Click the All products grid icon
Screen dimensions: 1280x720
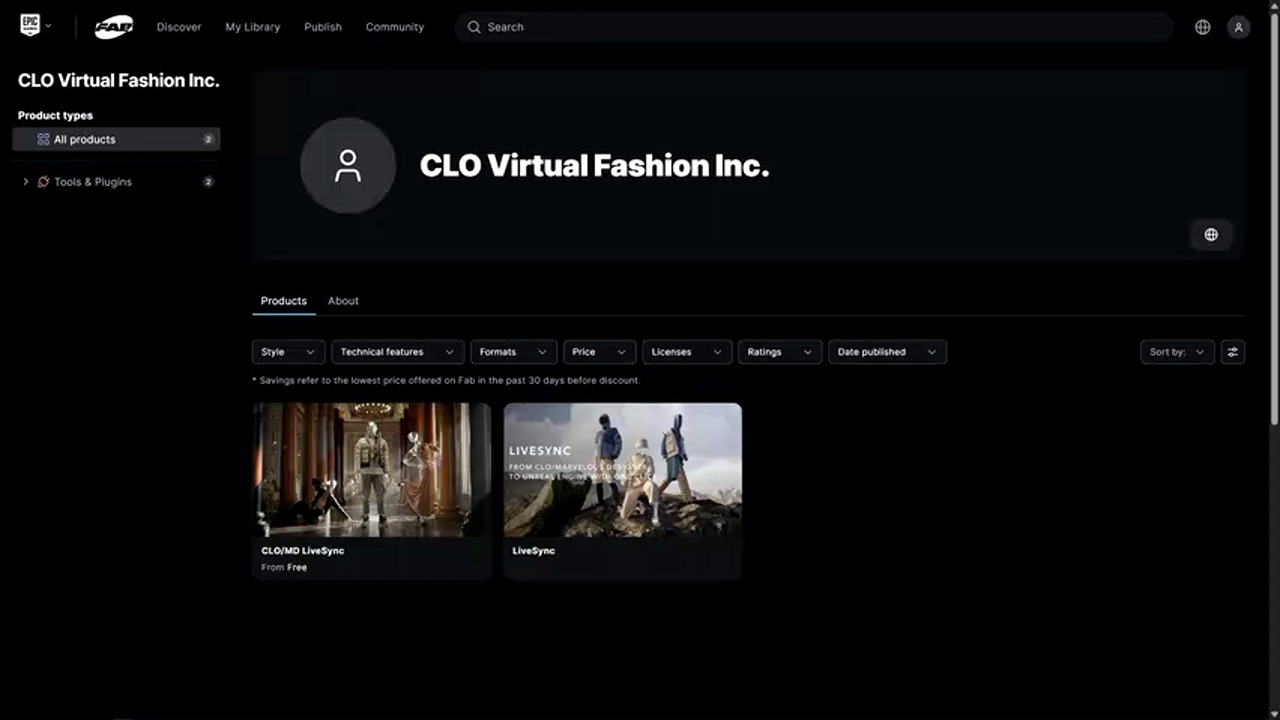point(43,140)
